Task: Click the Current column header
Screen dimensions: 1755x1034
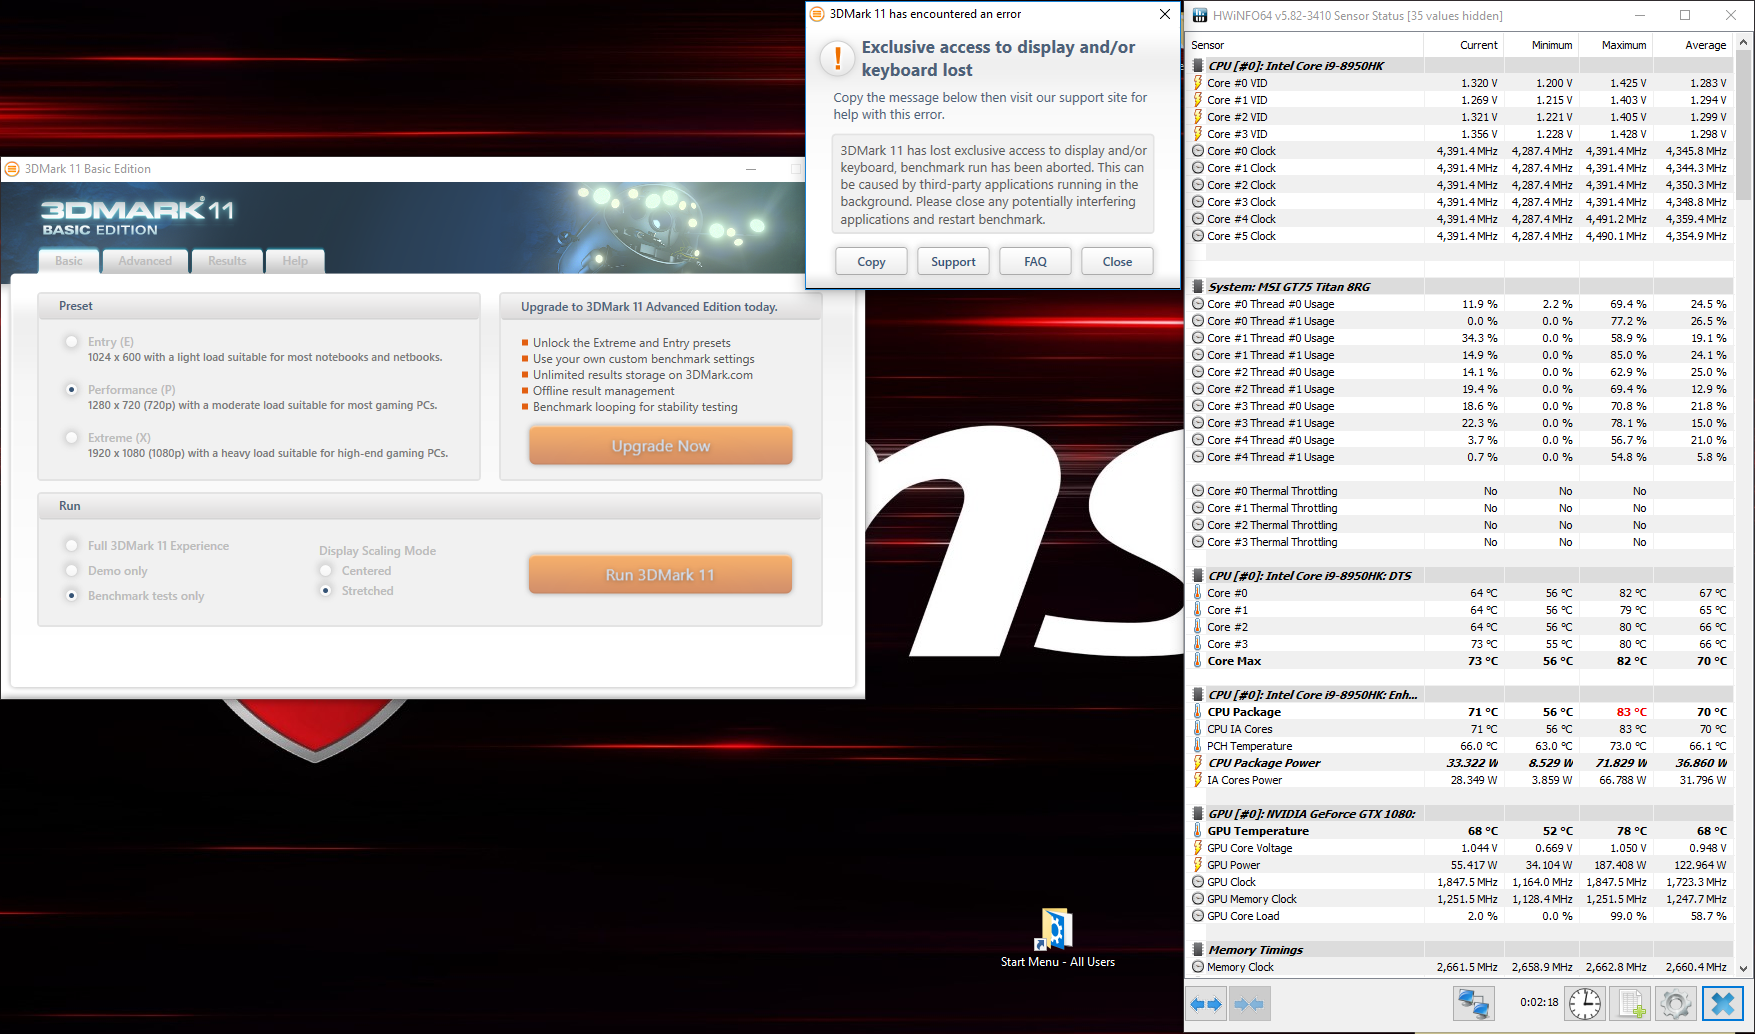Action: tap(1462, 45)
